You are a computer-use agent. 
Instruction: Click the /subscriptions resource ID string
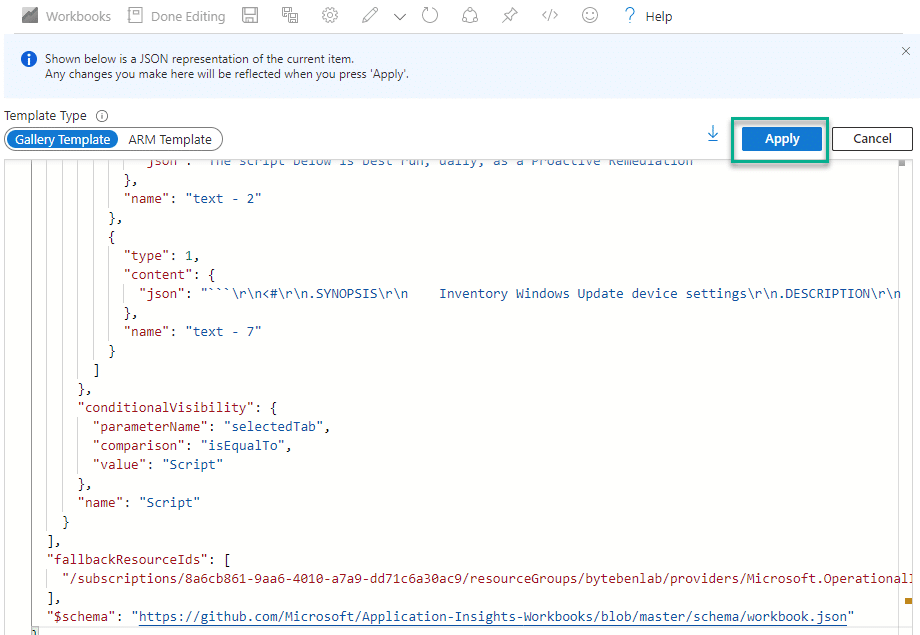pyautogui.click(x=487, y=579)
